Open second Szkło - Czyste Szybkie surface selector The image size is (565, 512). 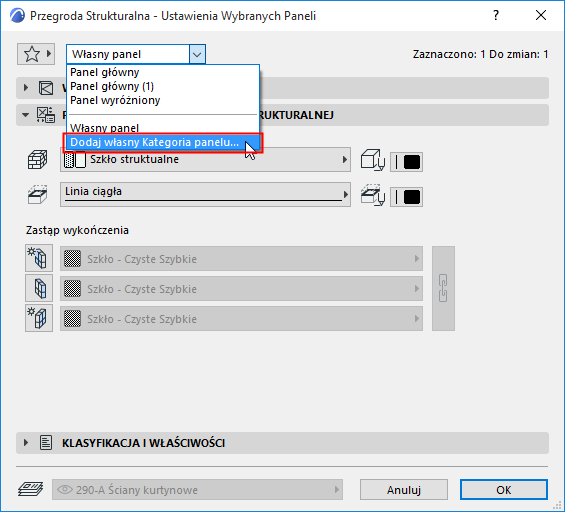(241, 289)
